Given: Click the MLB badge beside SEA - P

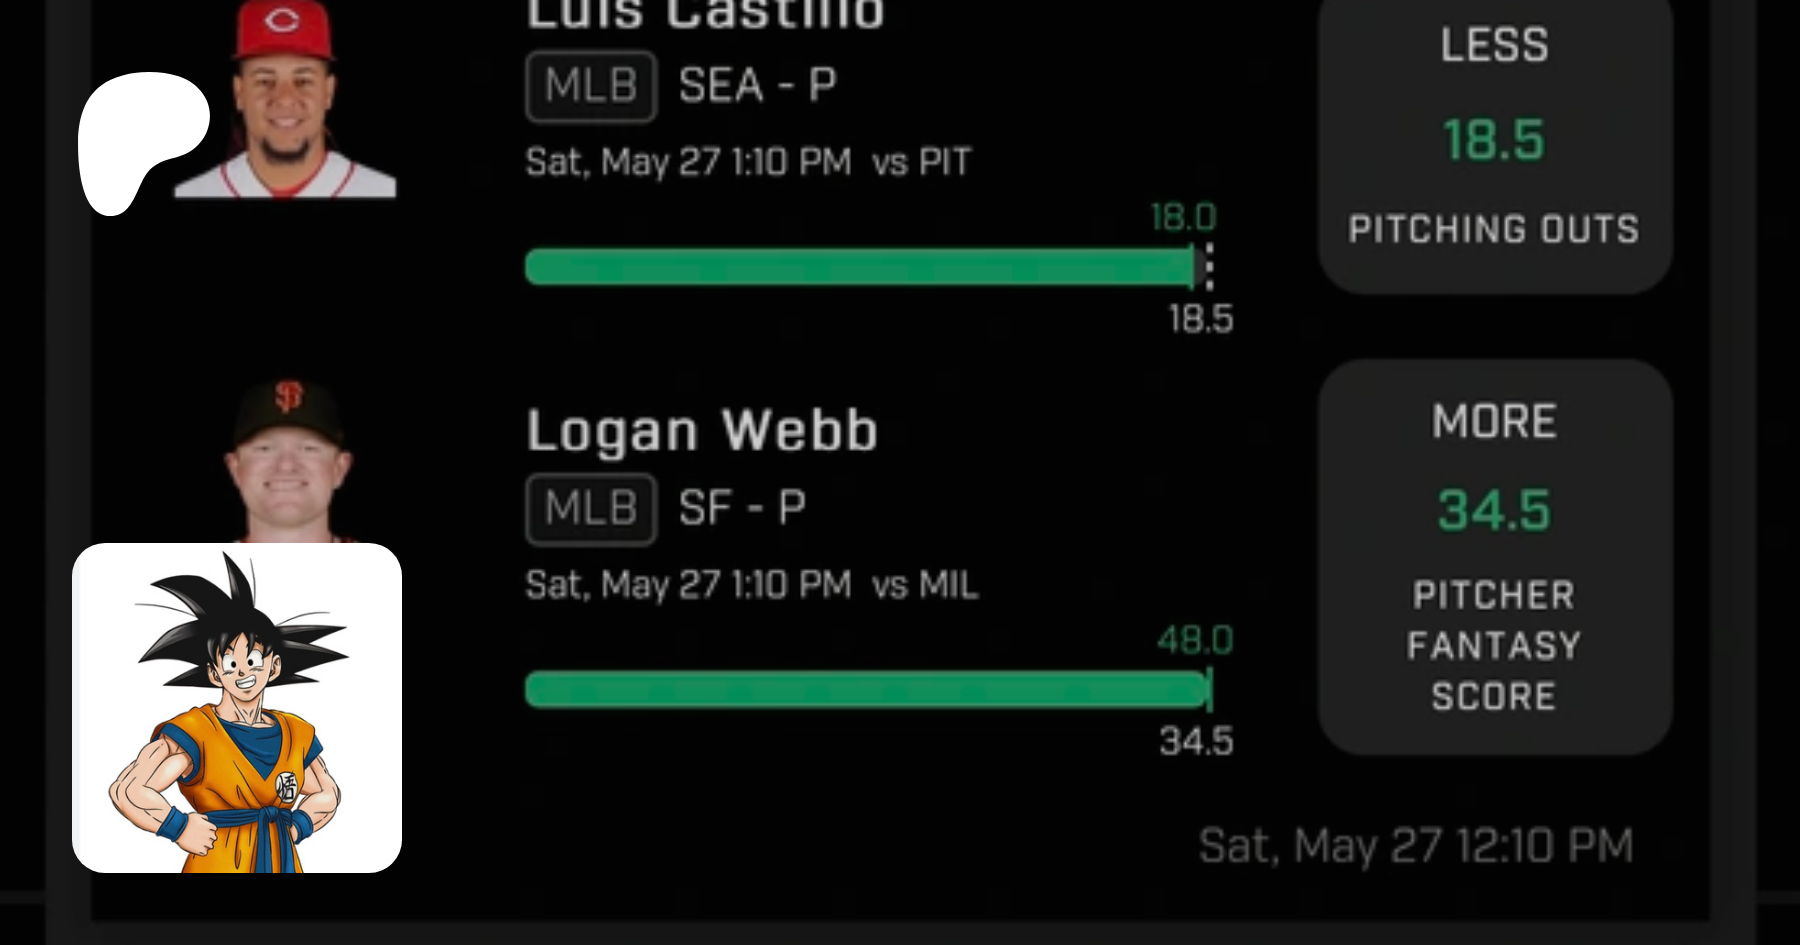Looking at the screenshot, I should pyautogui.click(x=591, y=86).
